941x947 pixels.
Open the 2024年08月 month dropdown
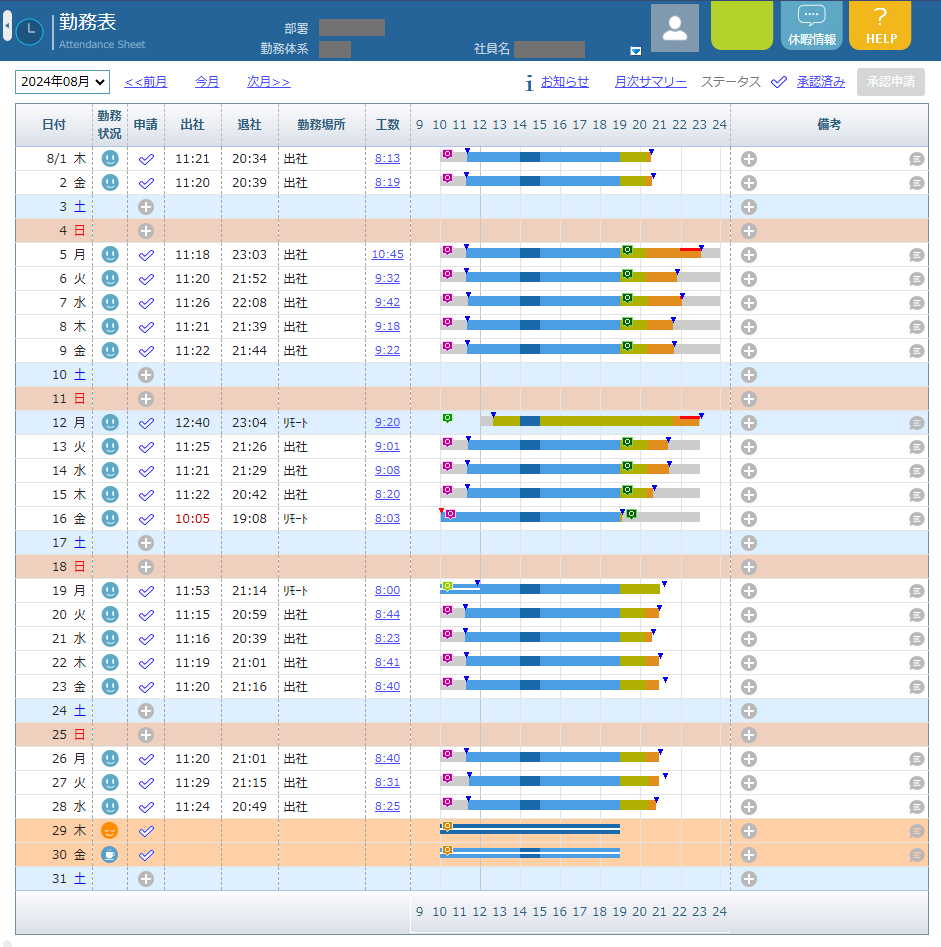(62, 82)
